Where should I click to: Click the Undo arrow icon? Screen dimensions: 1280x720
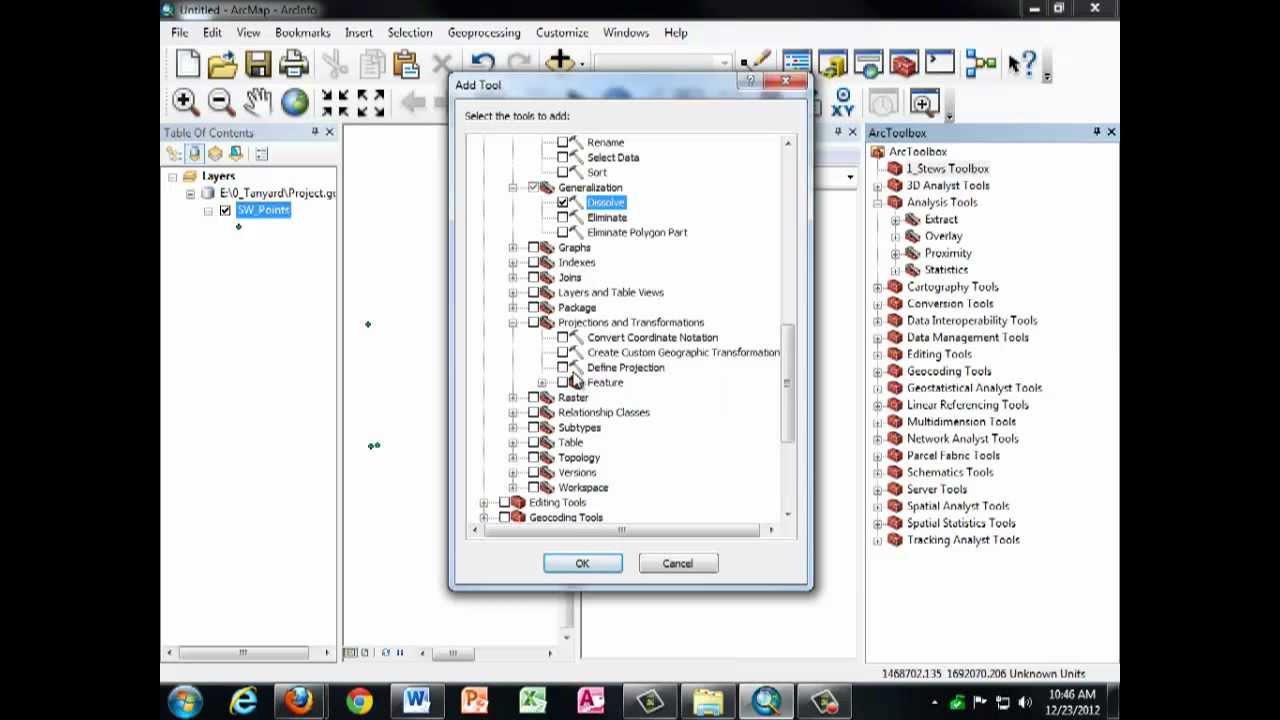pyautogui.click(x=483, y=64)
